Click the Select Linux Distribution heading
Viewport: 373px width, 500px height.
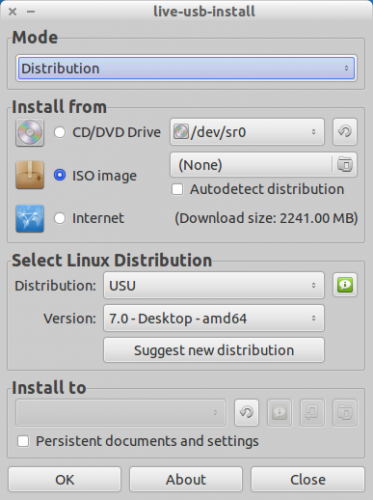[x=112, y=260]
